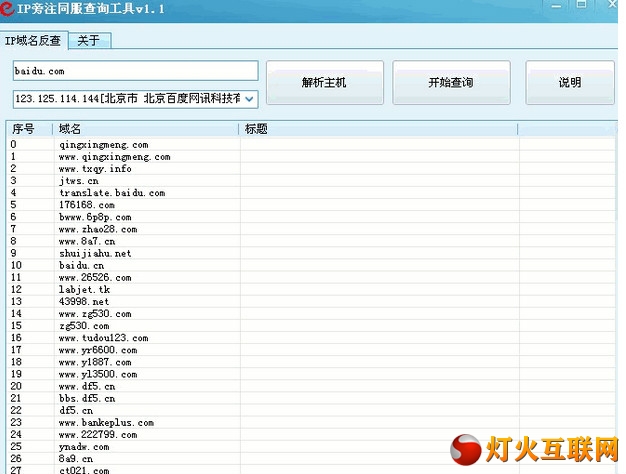Screen dimensions: 626x474
Task: Click the 开始查询 button
Action: (x=451, y=83)
